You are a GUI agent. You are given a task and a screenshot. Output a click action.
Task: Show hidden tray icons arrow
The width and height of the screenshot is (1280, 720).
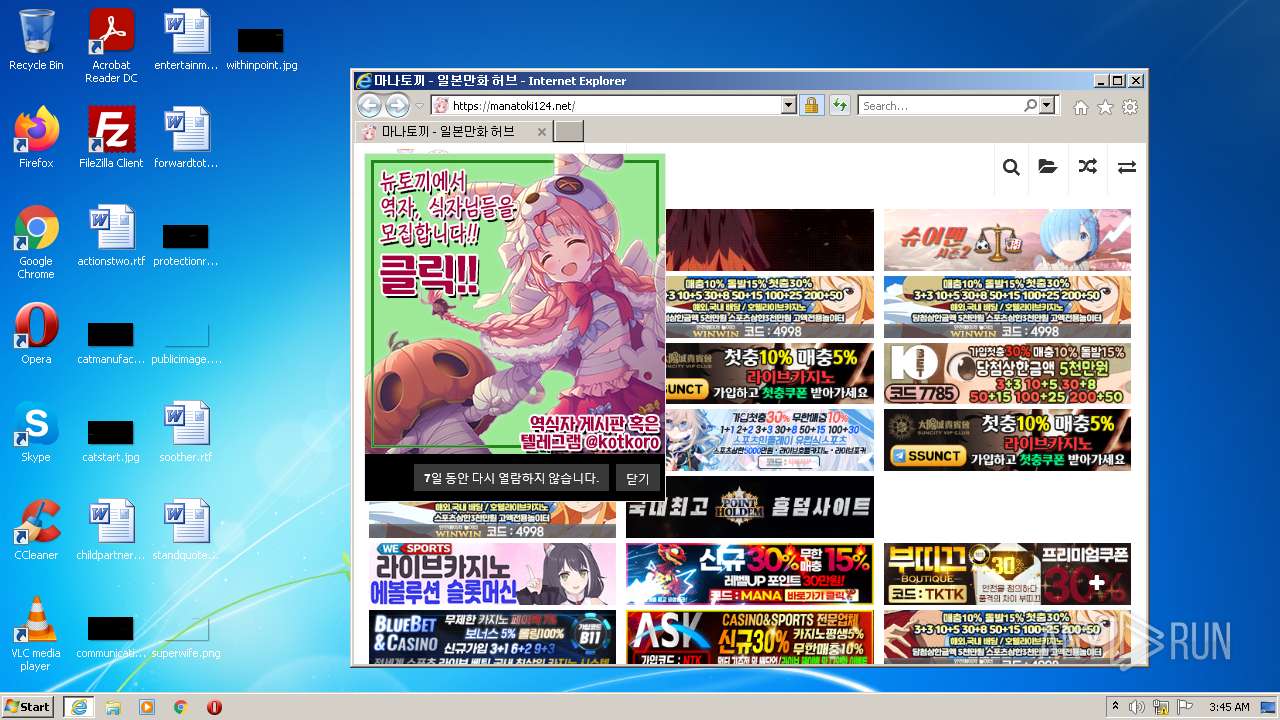[x=1115, y=706]
